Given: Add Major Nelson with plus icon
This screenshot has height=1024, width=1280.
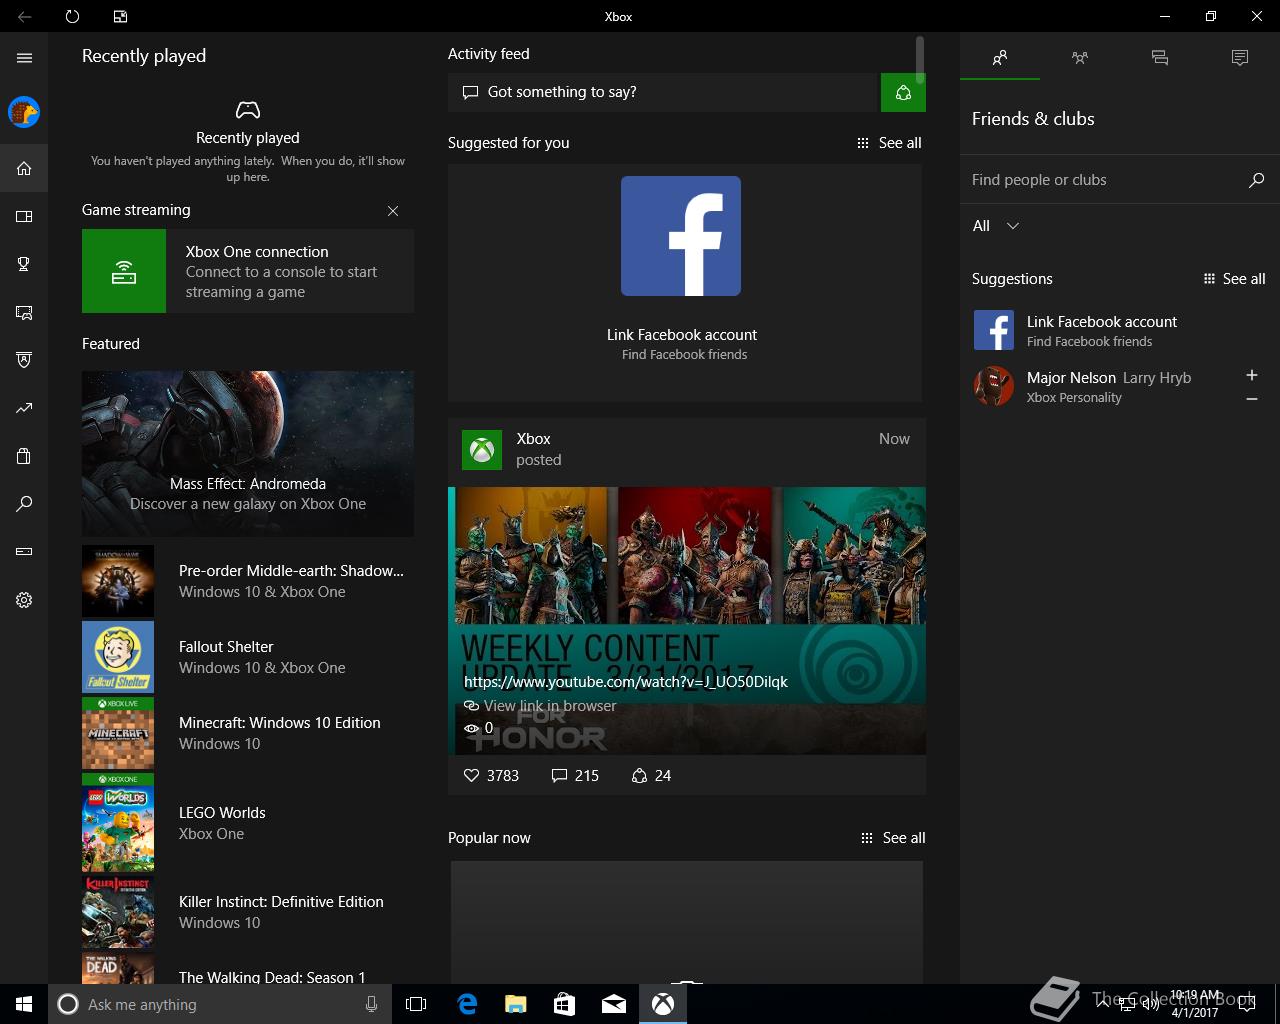Looking at the screenshot, I should click(x=1252, y=375).
